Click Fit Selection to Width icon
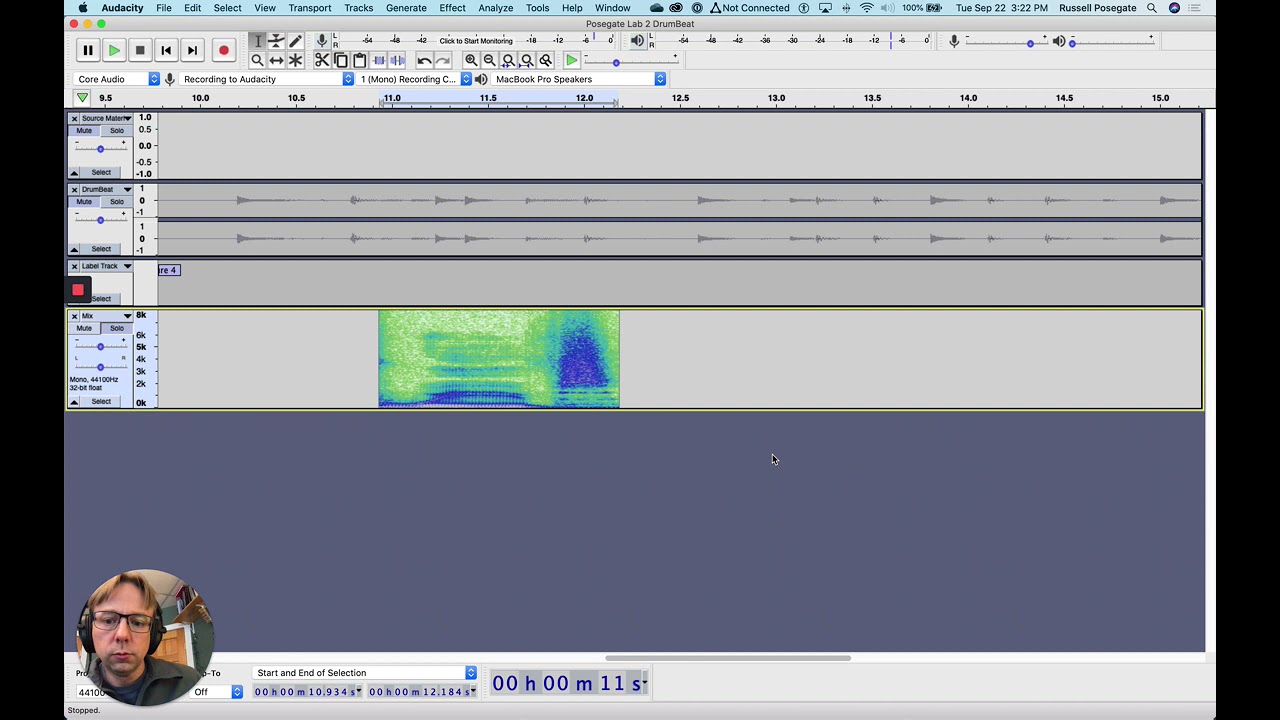This screenshot has height=720, width=1280. click(508, 60)
